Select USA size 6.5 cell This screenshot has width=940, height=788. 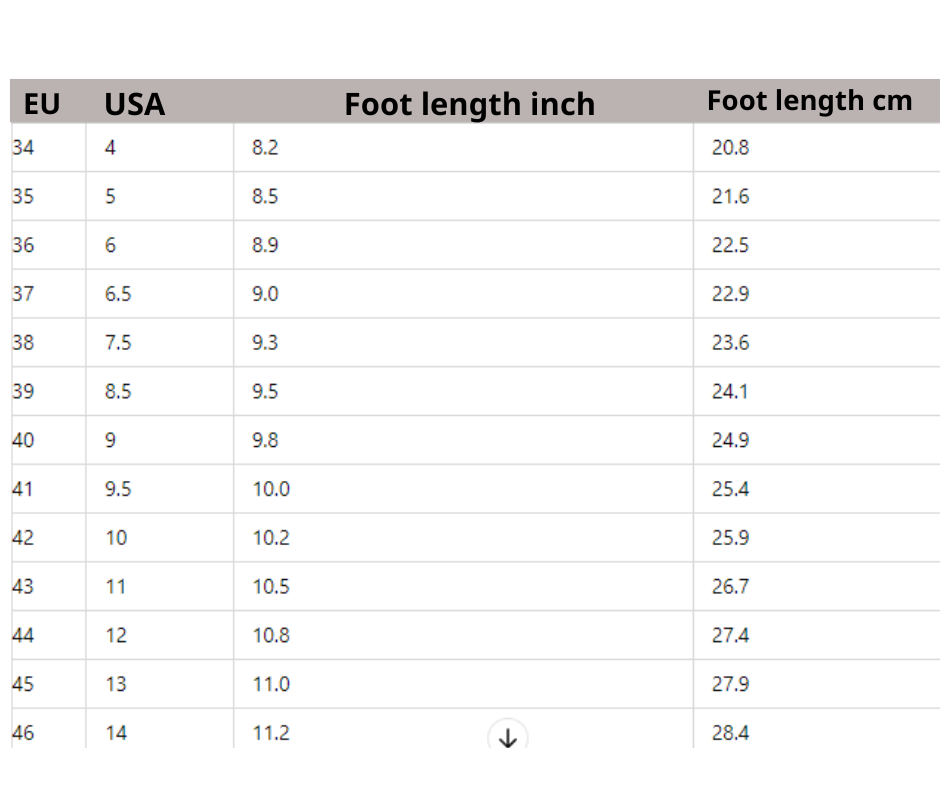tap(160, 294)
